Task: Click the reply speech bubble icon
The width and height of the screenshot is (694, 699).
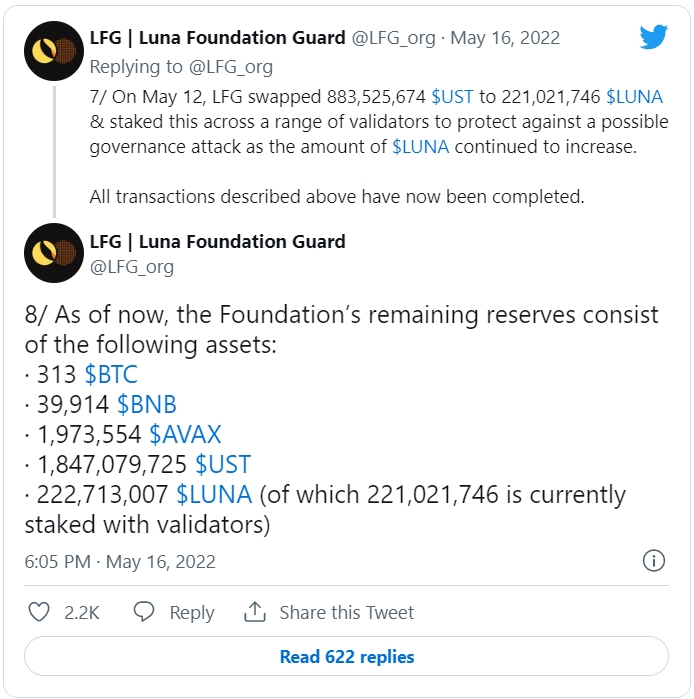Action: [144, 612]
